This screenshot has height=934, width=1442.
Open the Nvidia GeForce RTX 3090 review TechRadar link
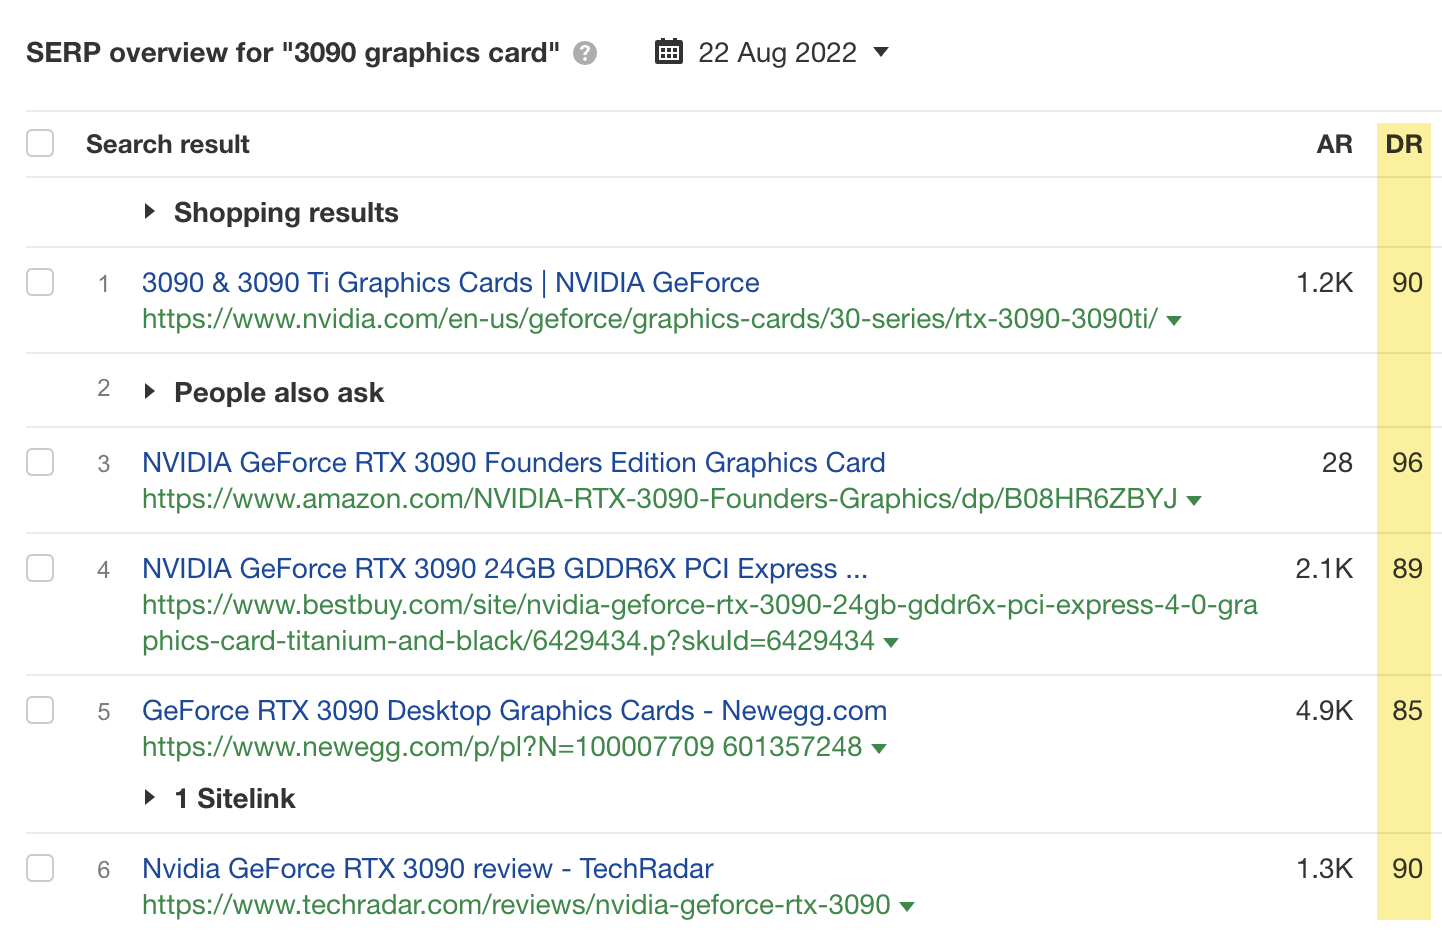pos(426,868)
